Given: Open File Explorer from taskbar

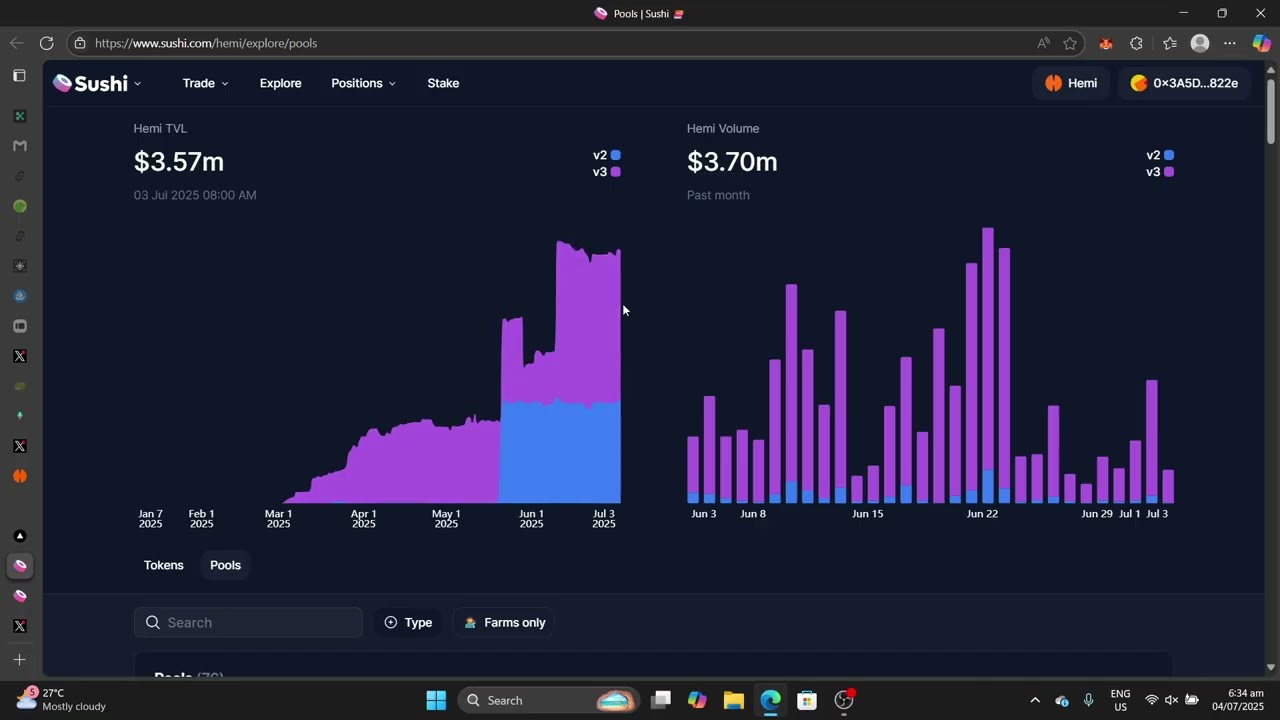Looking at the screenshot, I should click(x=734, y=700).
